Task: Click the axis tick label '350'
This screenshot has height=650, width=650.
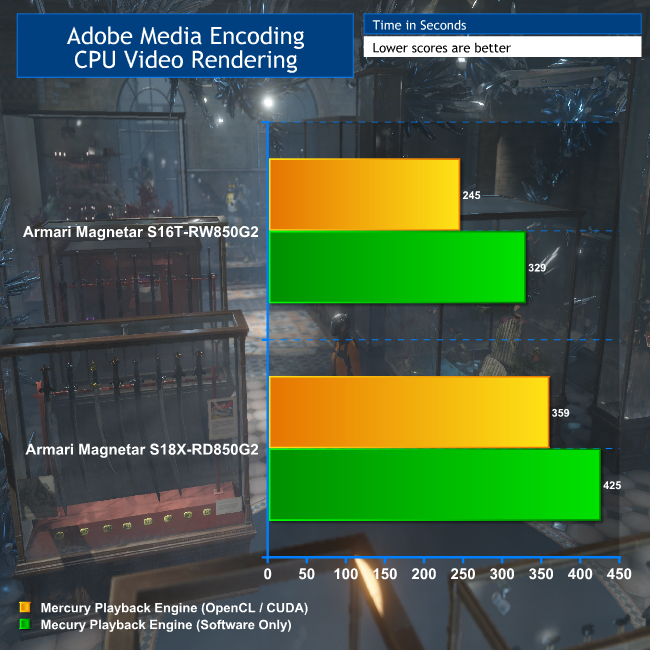Action: click(x=541, y=574)
